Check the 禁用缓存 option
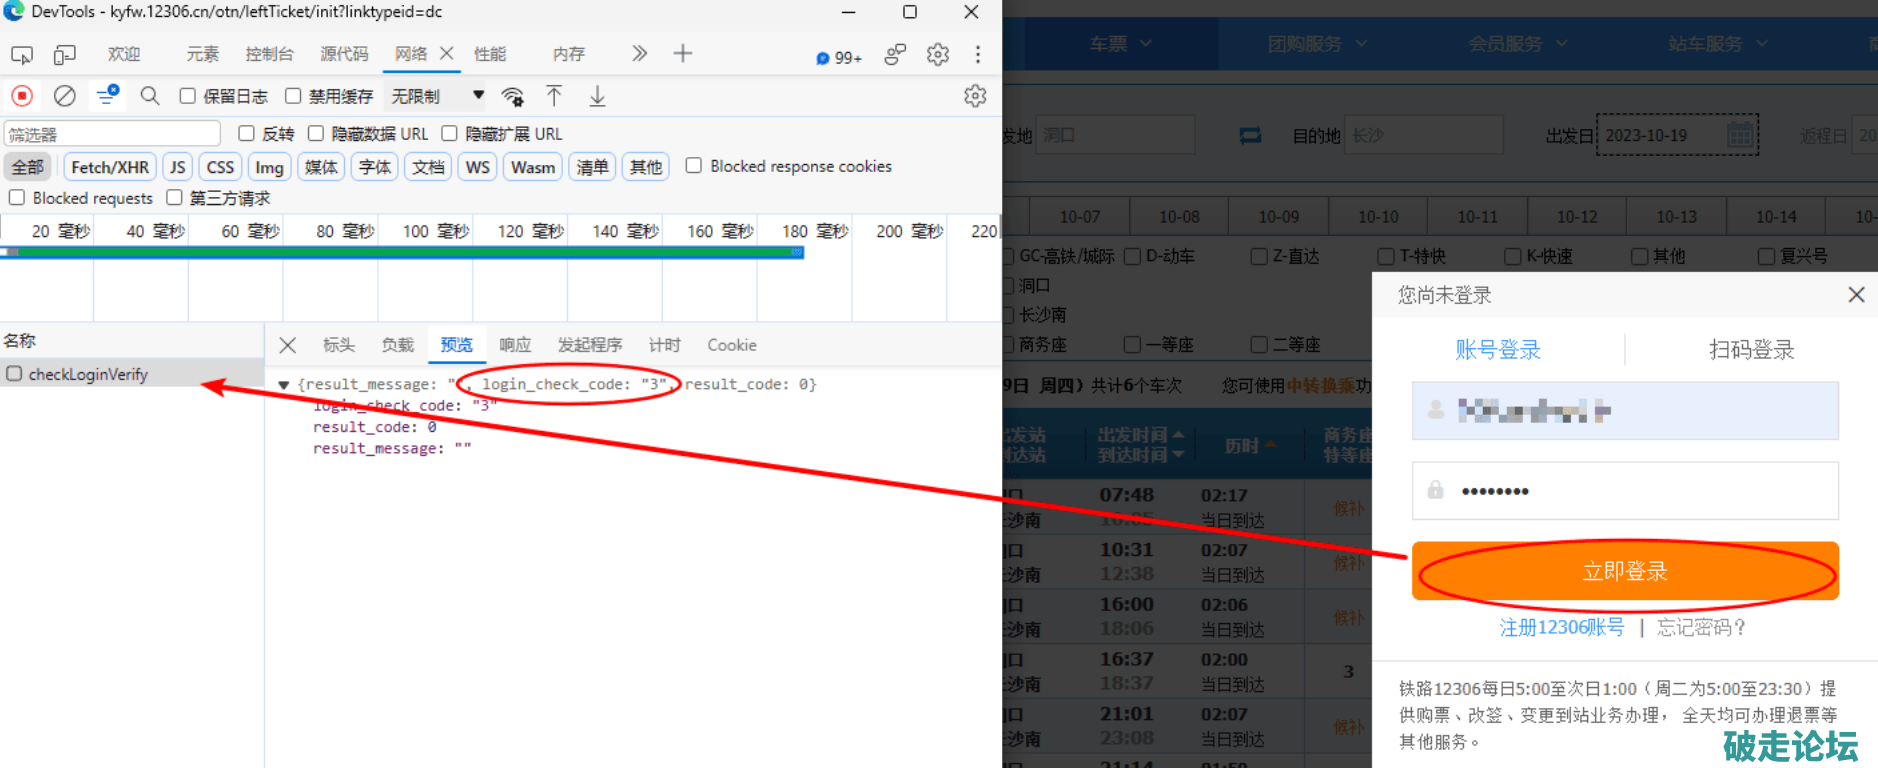 pyautogui.click(x=293, y=96)
